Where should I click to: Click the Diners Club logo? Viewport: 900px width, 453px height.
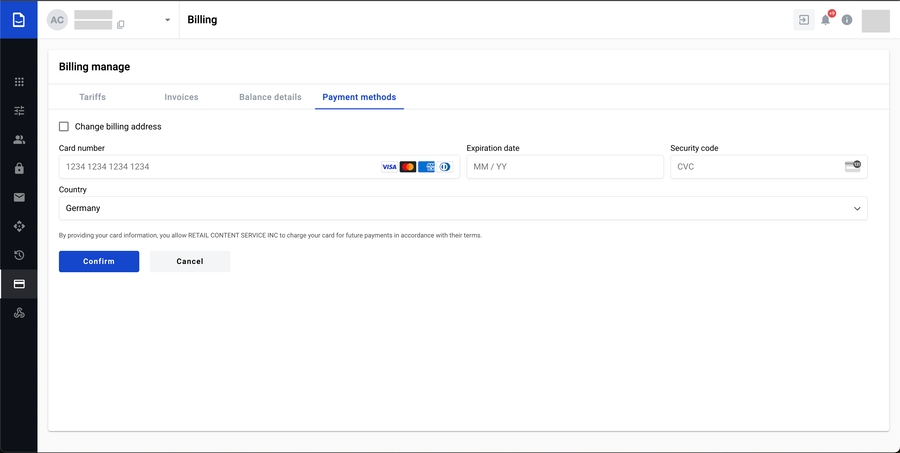pos(445,167)
